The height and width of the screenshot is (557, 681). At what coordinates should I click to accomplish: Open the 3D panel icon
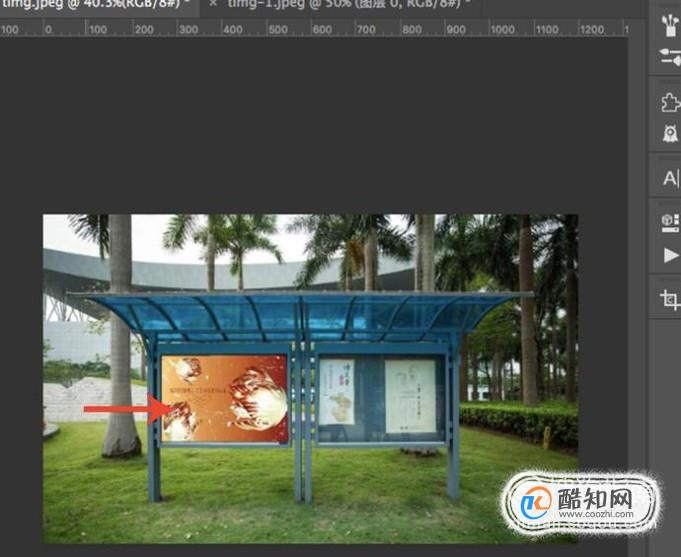(x=670, y=223)
